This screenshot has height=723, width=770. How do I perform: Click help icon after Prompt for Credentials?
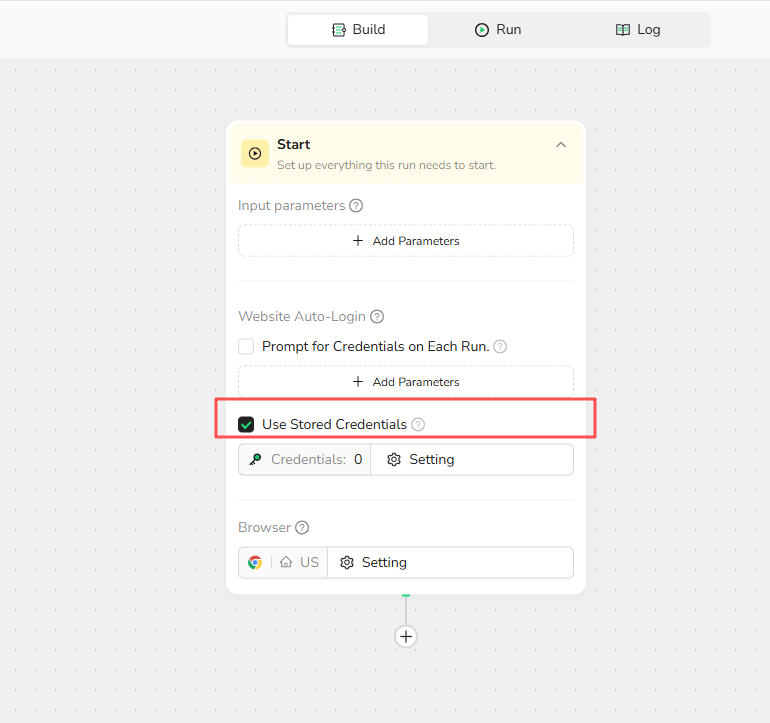(500, 347)
